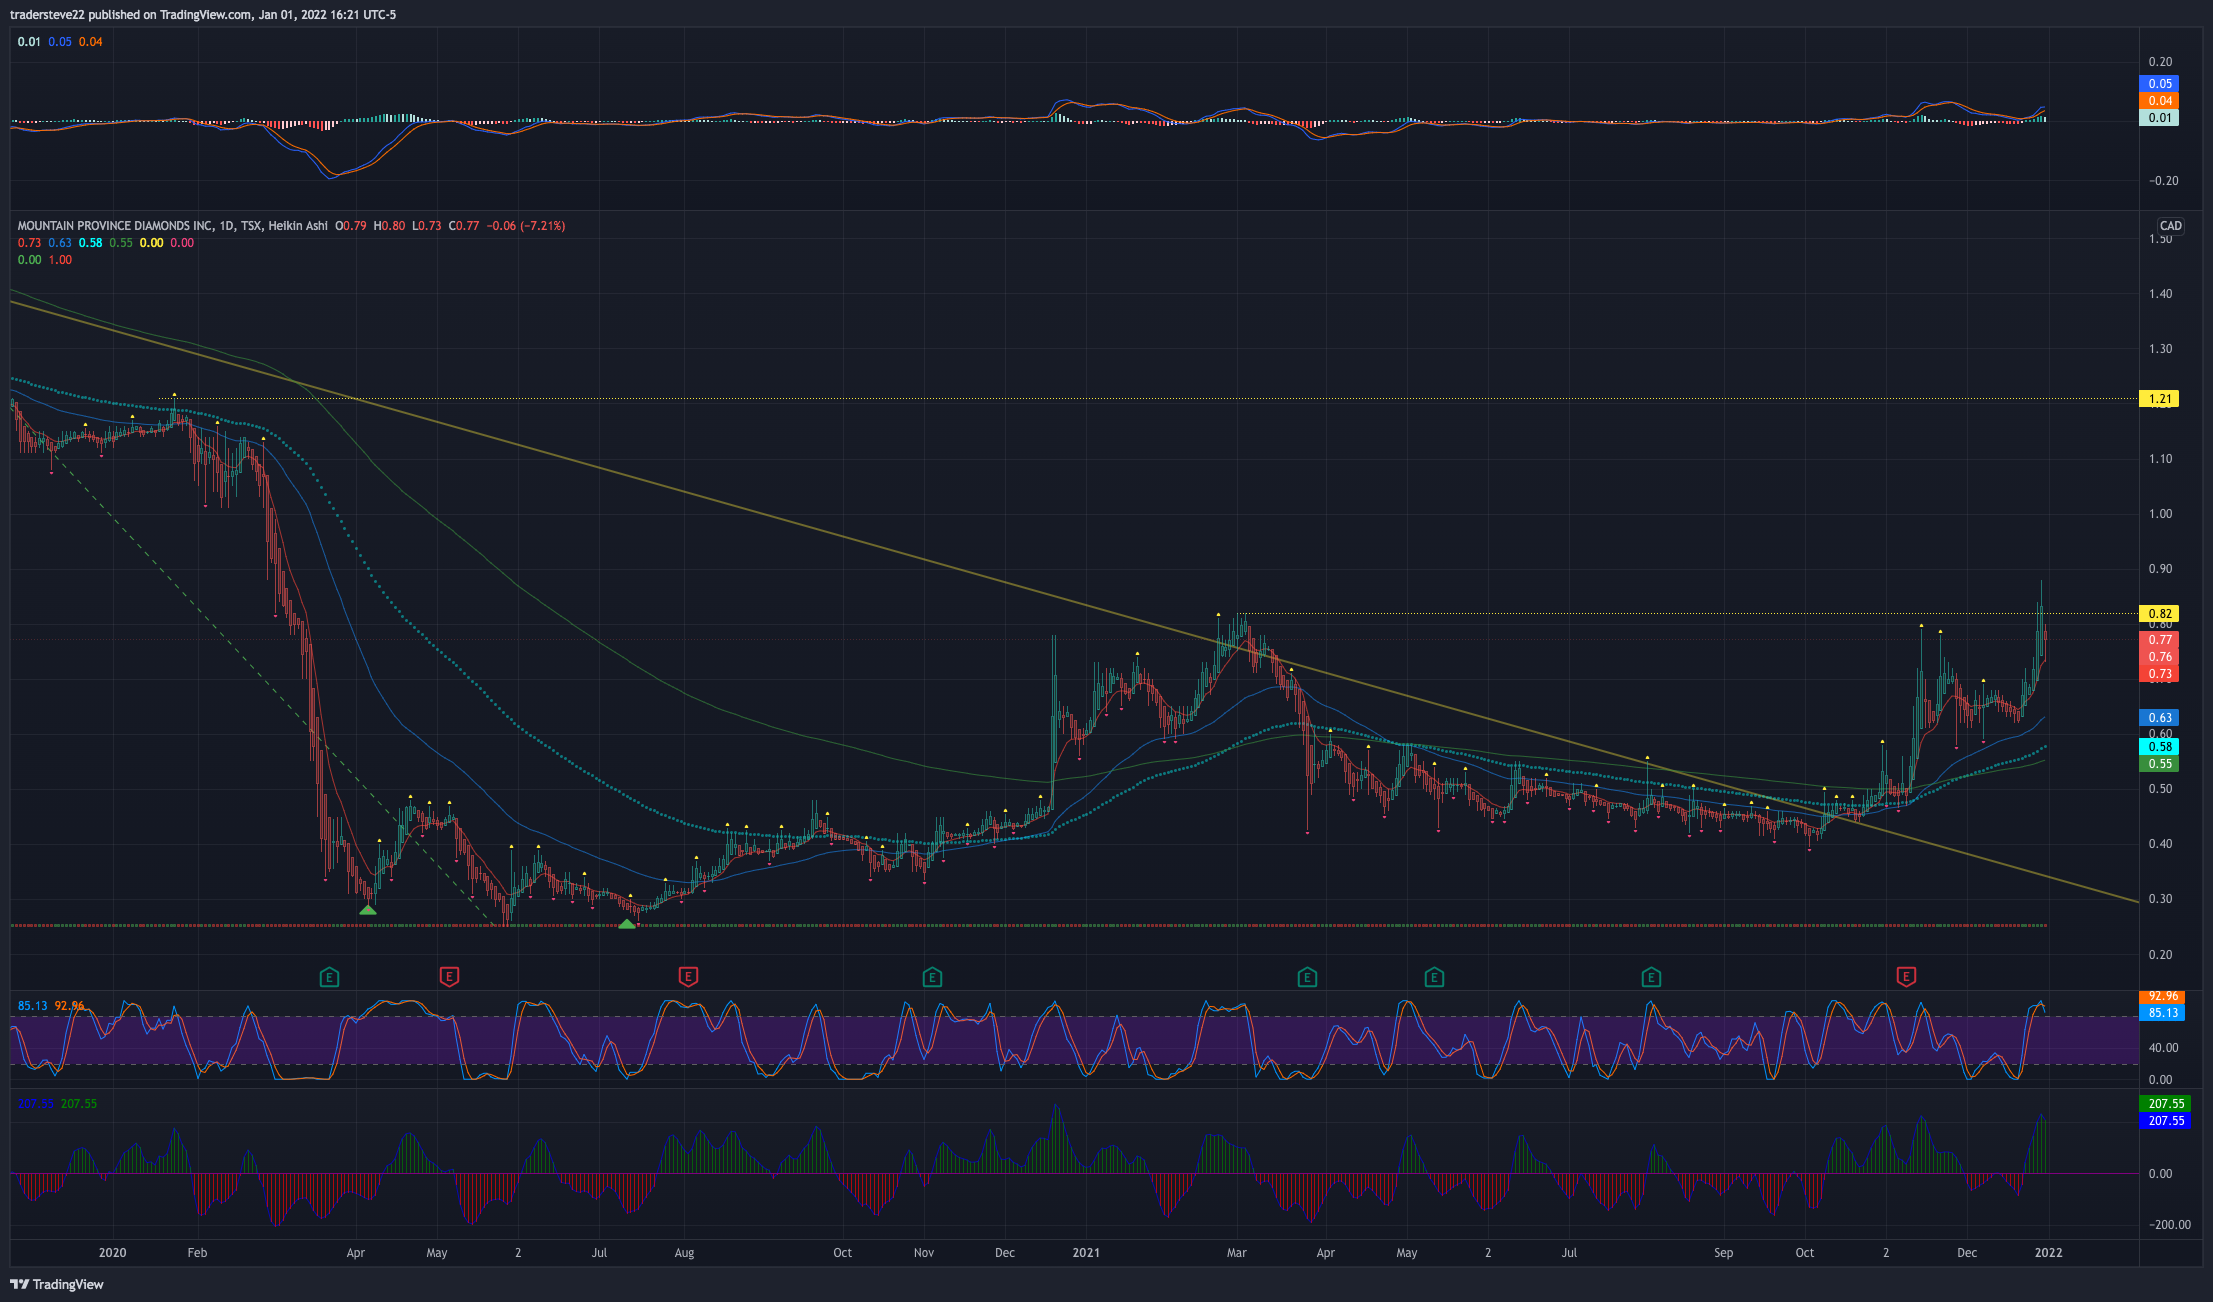Click the white 0.01 histogram axis label
This screenshot has width=2213, height=1302.
click(x=2159, y=118)
